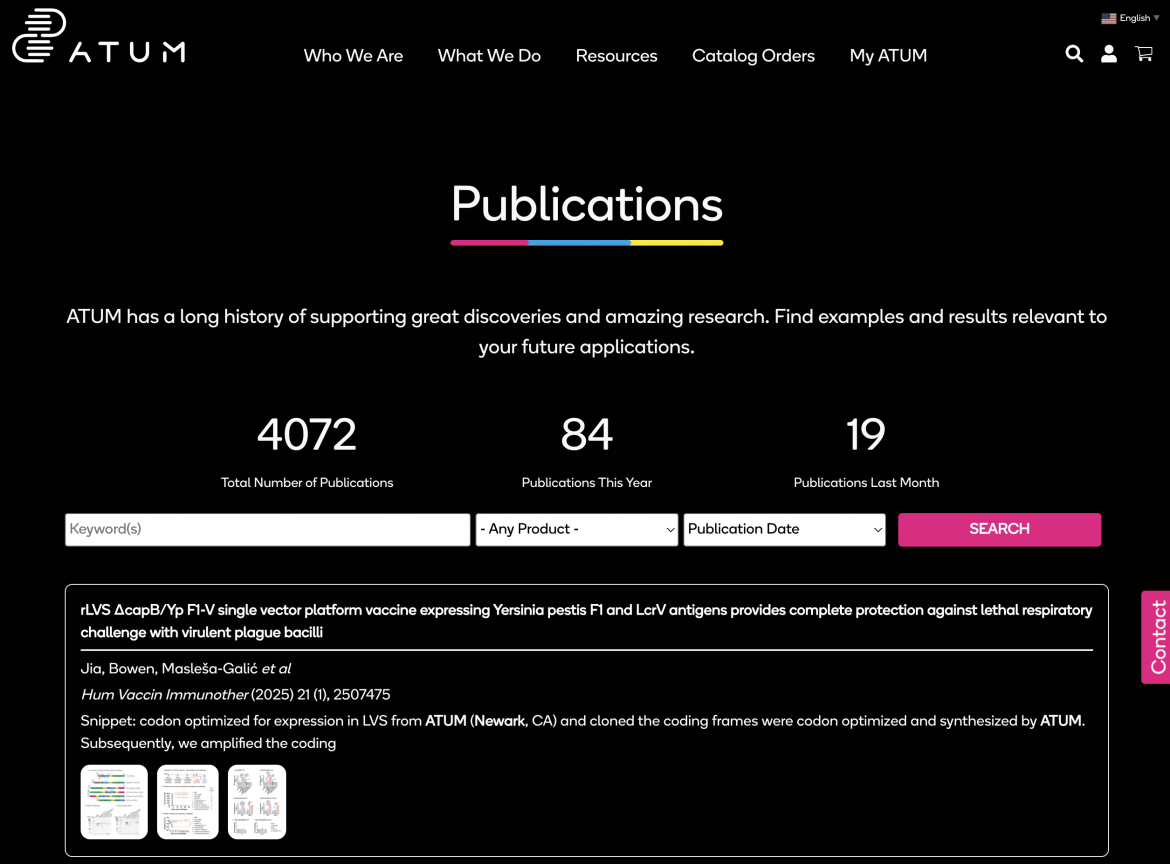Open the What We Do menu
1170x864 pixels.
[x=489, y=55]
